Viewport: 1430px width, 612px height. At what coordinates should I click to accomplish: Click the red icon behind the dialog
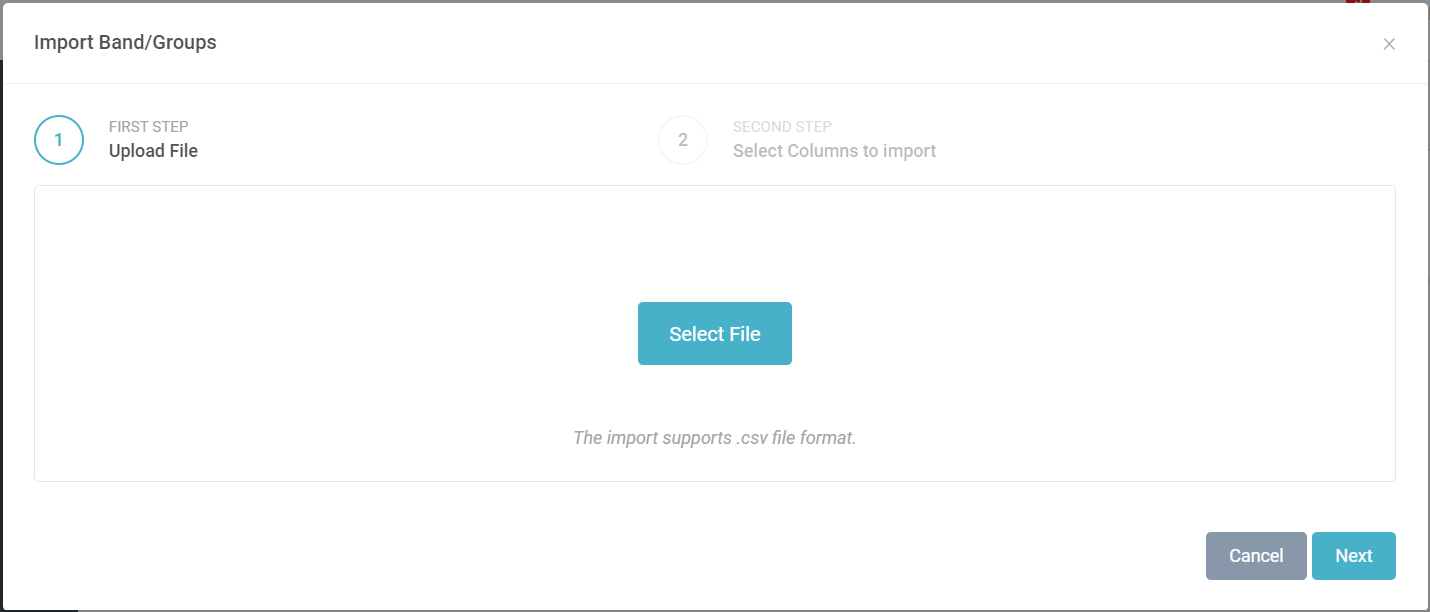[x=1357, y=3]
